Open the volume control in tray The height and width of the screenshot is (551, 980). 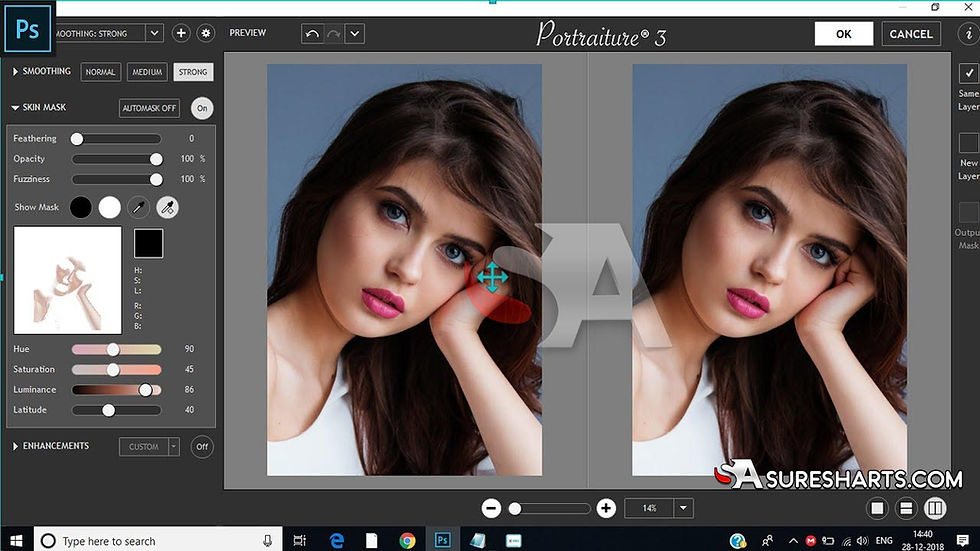point(862,541)
